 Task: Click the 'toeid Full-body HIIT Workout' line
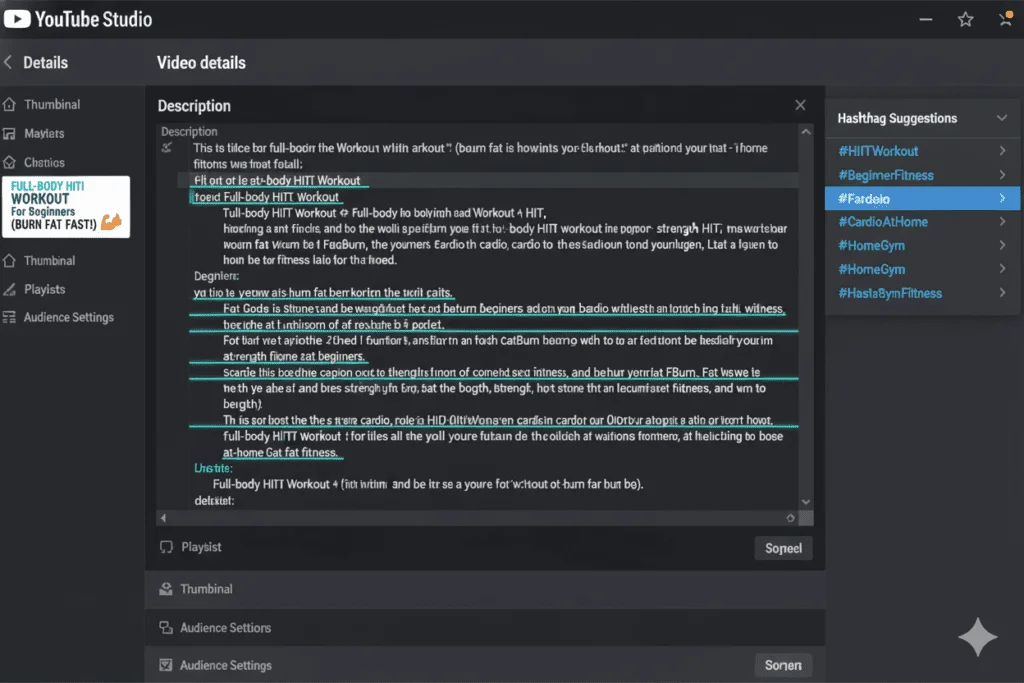point(266,197)
